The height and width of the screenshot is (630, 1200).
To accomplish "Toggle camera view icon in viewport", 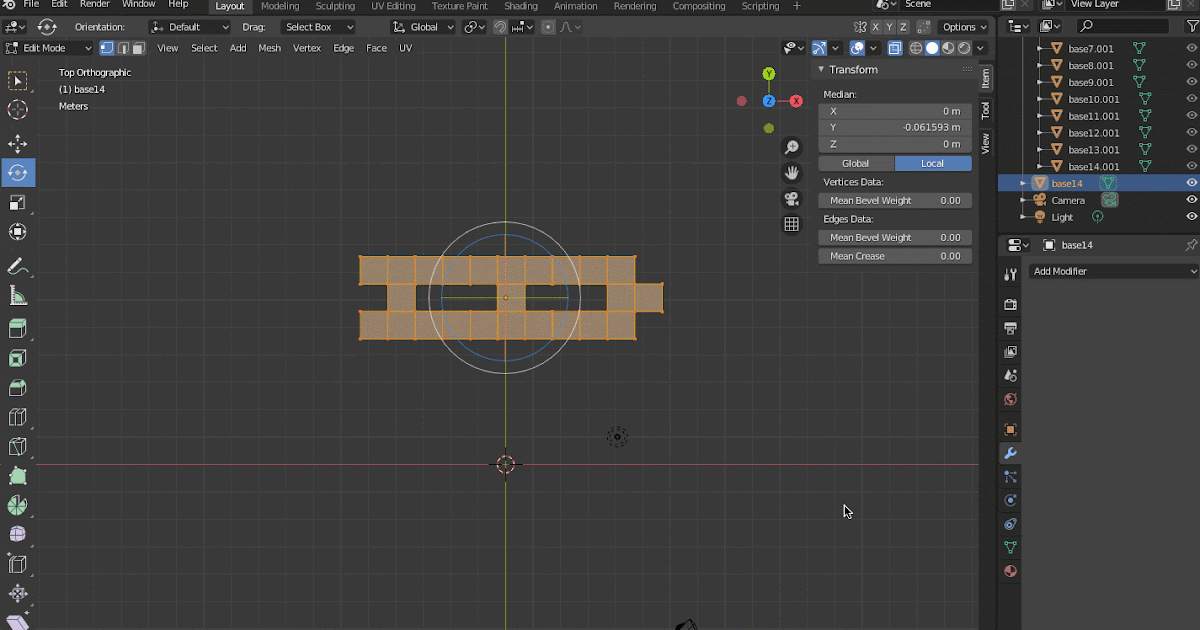I will 791,199.
